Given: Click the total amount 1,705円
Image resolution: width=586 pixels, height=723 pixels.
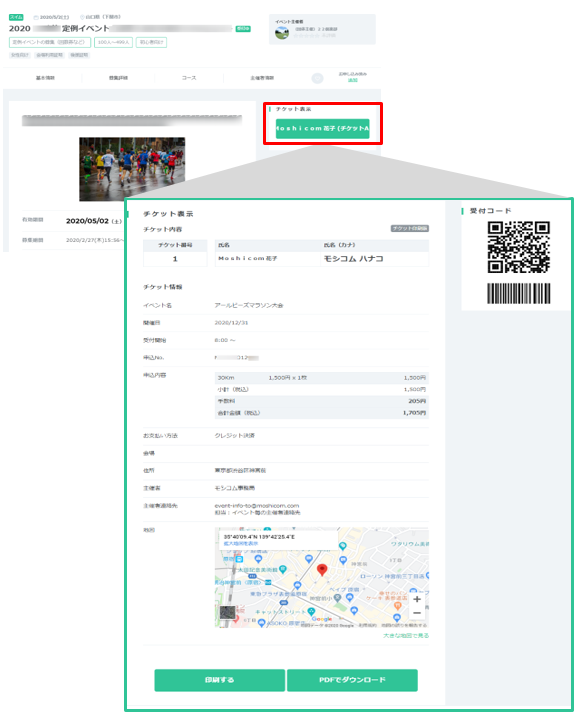Looking at the screenshot, I should [414, 413].
